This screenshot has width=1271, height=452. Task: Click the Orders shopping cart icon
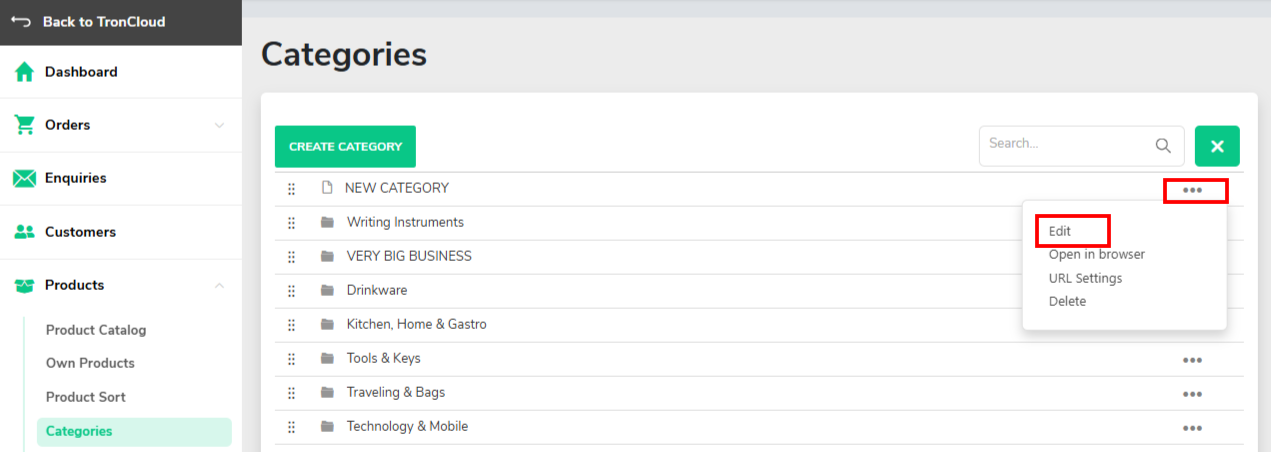(24, 125)
